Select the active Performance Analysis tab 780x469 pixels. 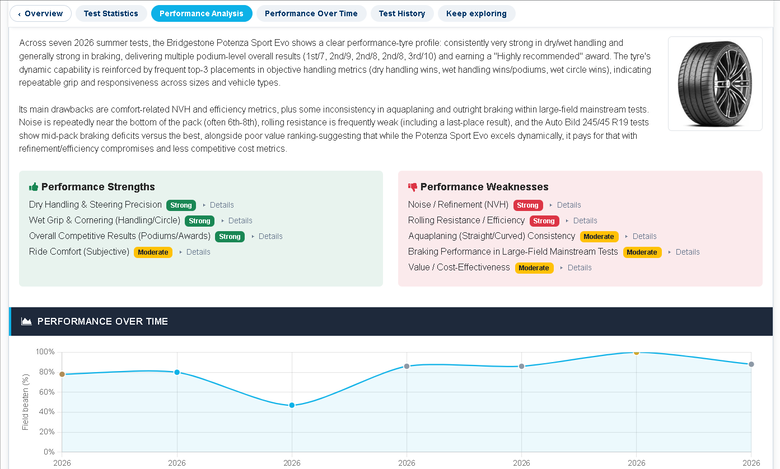point(201,13)
